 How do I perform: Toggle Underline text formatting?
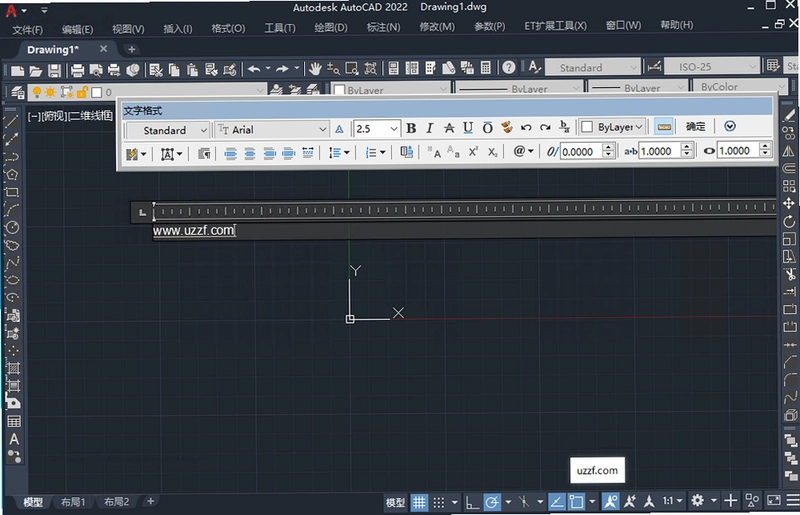(x=468, y=128)
